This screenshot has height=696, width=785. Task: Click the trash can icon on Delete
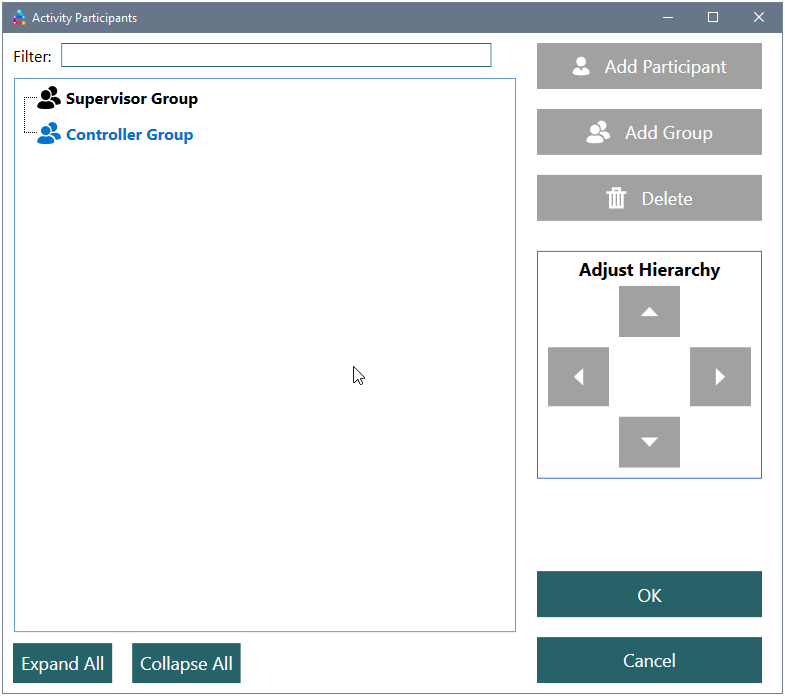(x=616, y=198)
